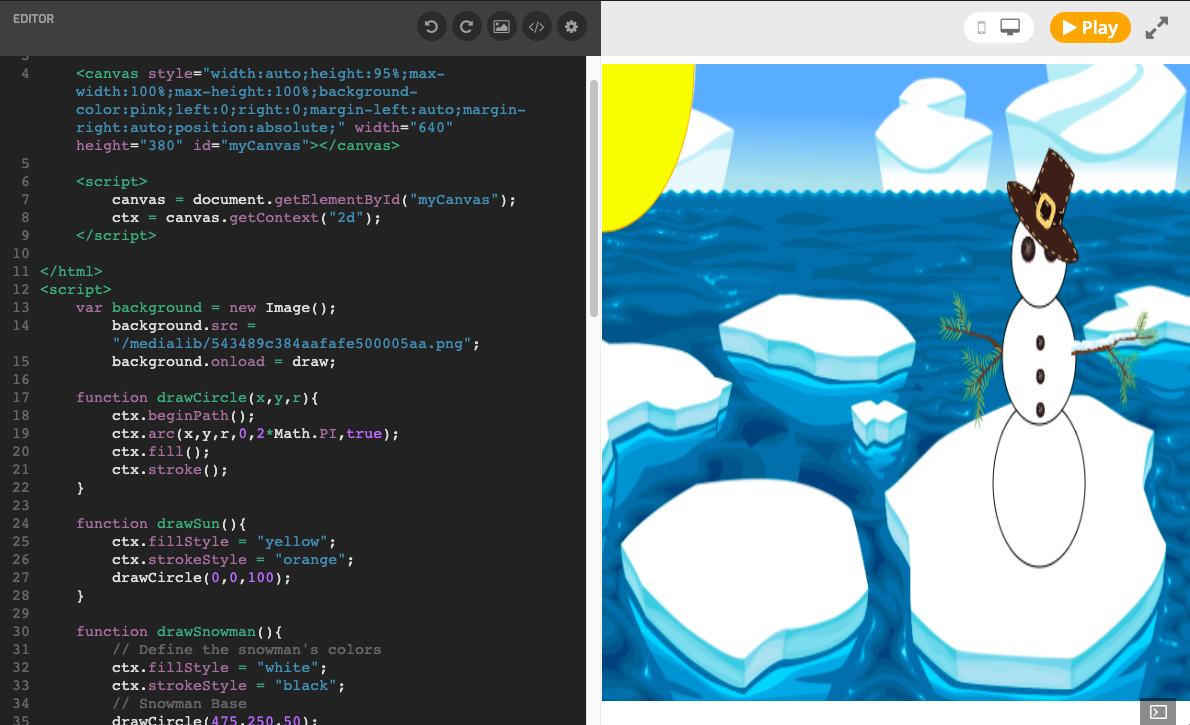
Task: Click the 'drawCircle(0,0,100);' code line
Action: [x=201, y=578]
